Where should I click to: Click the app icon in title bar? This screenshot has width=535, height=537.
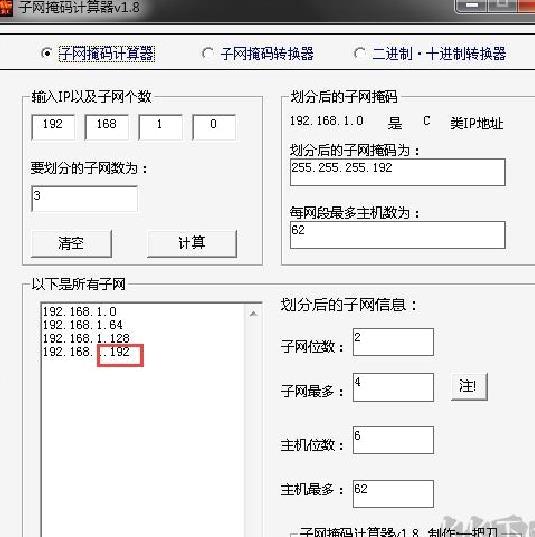[x=5, y=8]
